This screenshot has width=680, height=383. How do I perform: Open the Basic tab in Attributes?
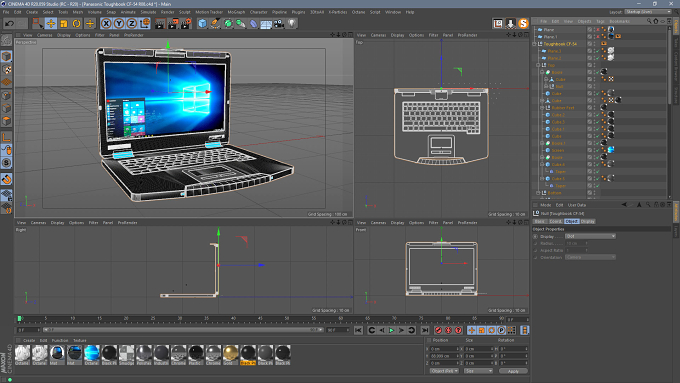[x=540, y=221]
